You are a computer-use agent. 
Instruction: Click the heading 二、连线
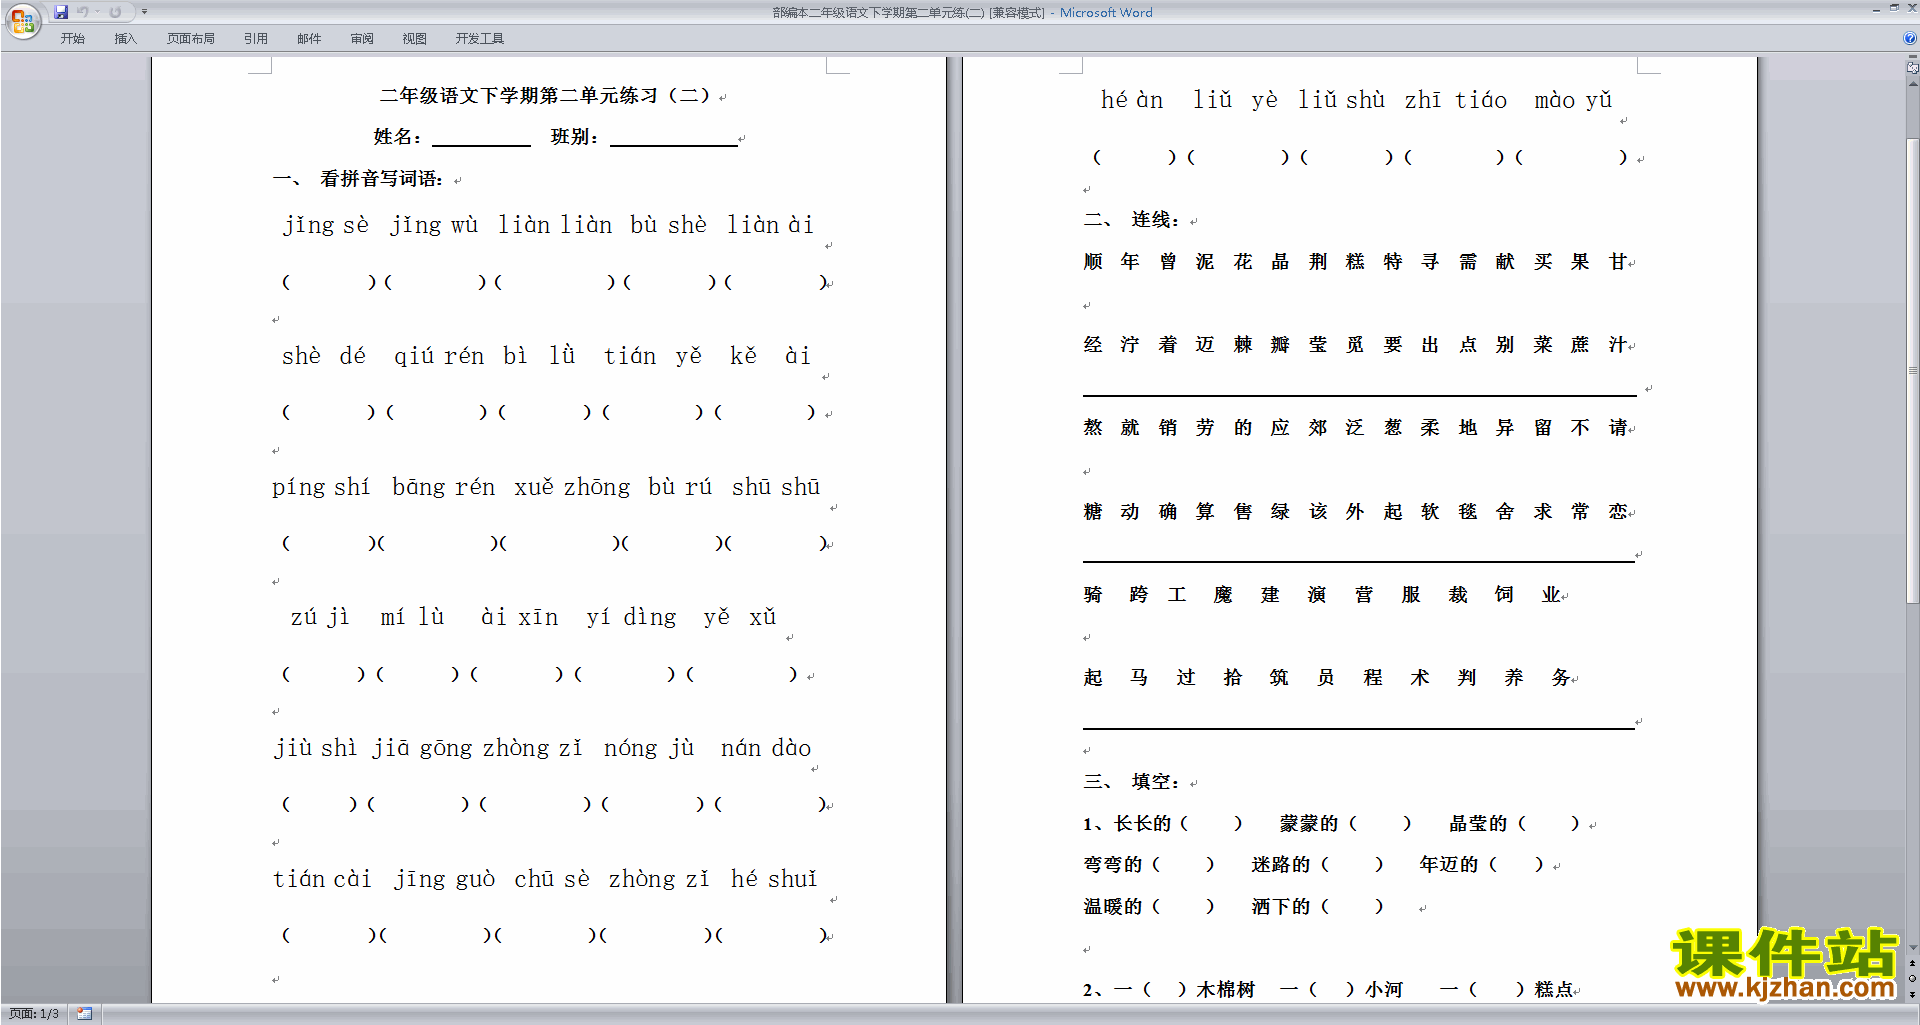pos(1132,220)
